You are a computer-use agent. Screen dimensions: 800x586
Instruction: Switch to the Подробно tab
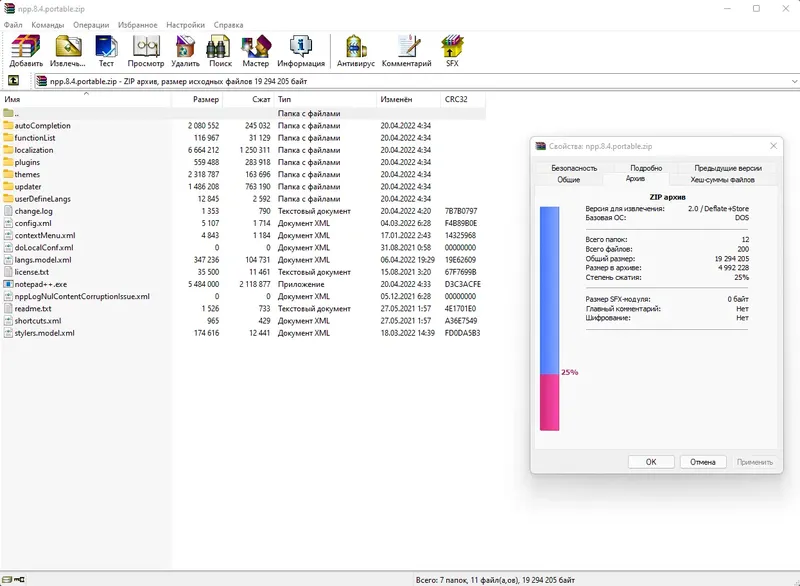(646, 168)
